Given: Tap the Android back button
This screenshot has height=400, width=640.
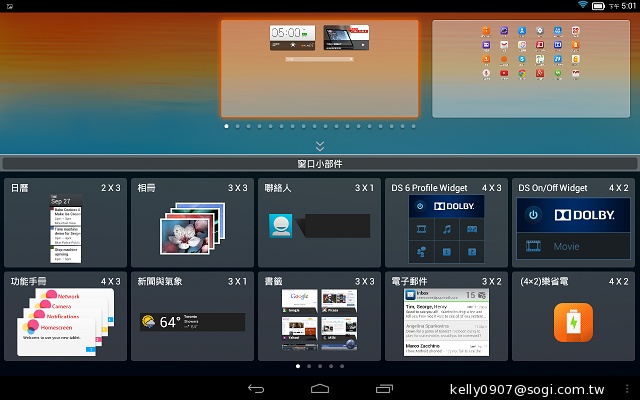Looking at the screenshot, I should coord(256,389).
